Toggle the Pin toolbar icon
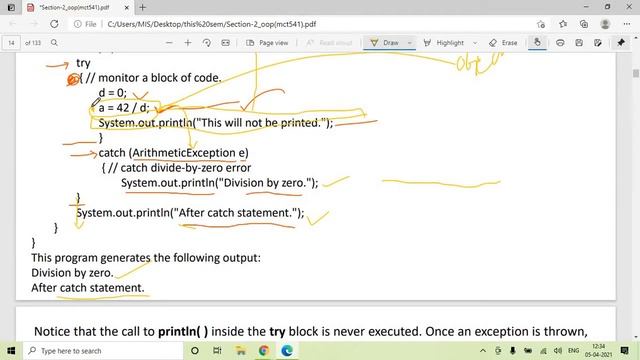 (x=621, y=42)
